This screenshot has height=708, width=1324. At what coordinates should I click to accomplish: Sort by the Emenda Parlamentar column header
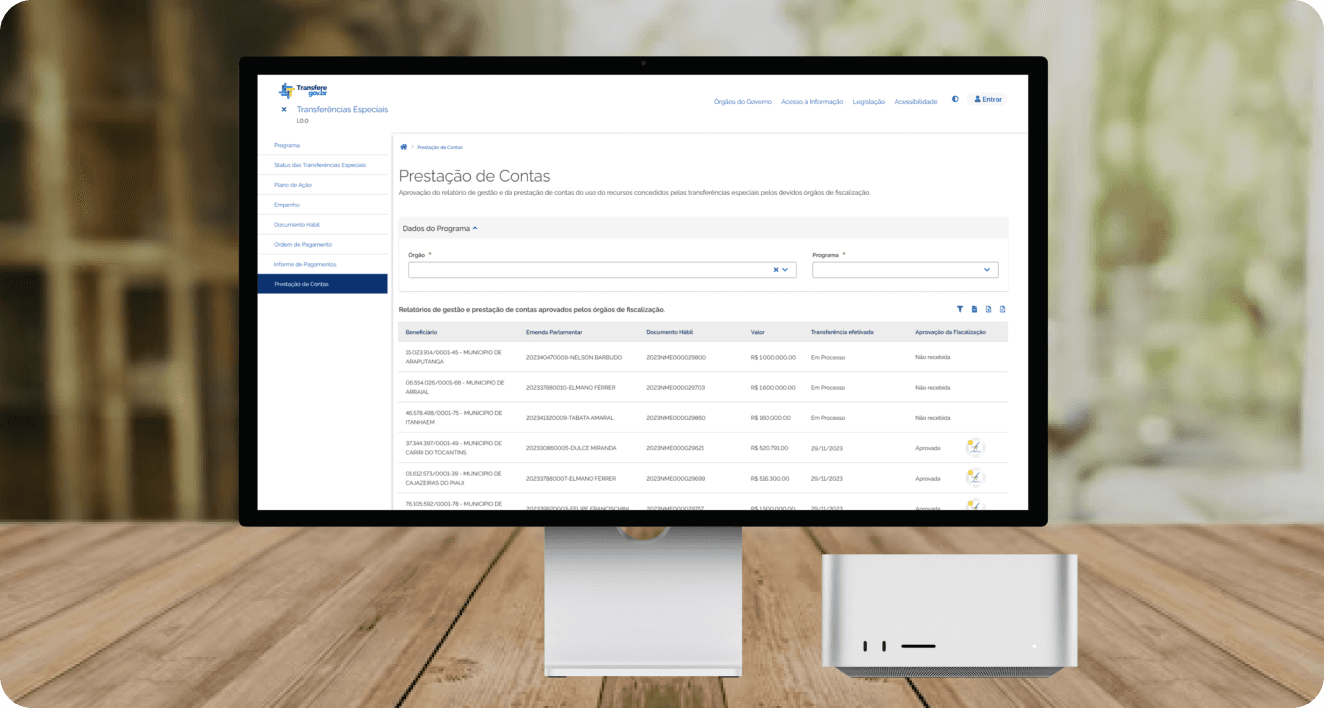tap(554, 332)
